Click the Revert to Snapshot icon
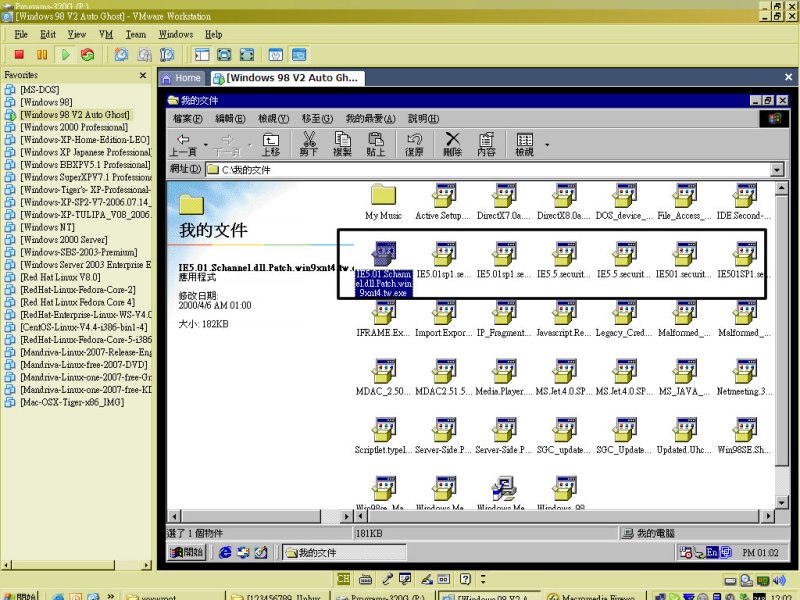The height and width of the screenshot is (600, 800). [x=144, y=55]
